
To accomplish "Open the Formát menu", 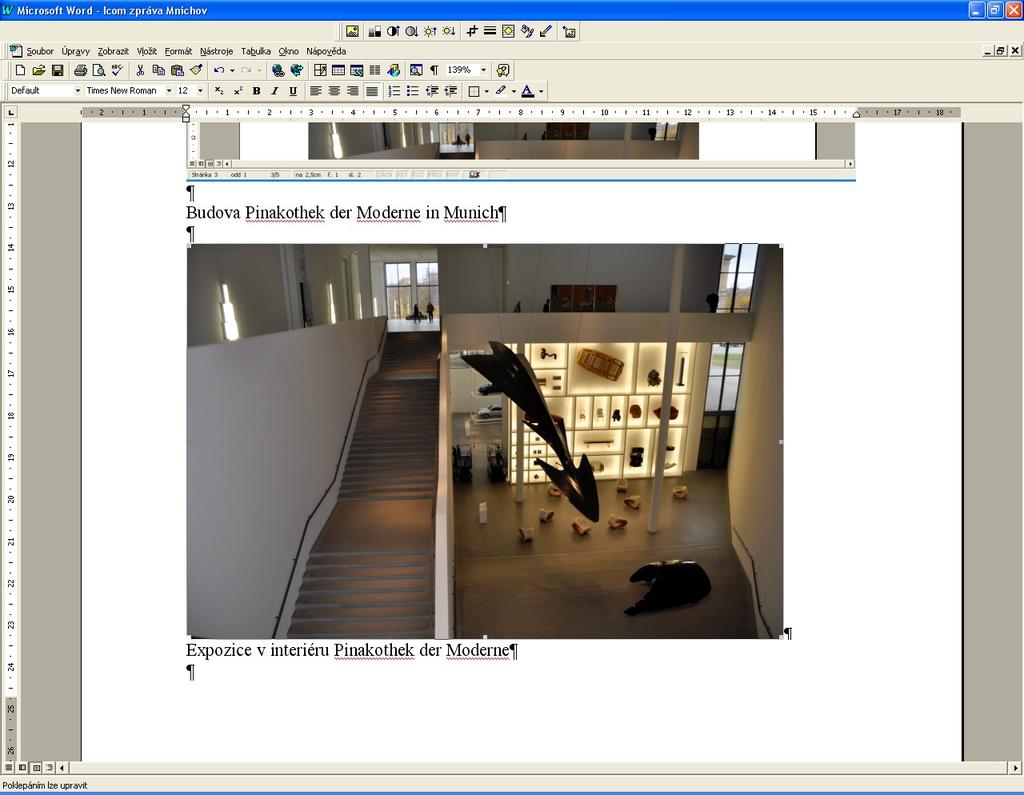I will (x=178, y=51).
